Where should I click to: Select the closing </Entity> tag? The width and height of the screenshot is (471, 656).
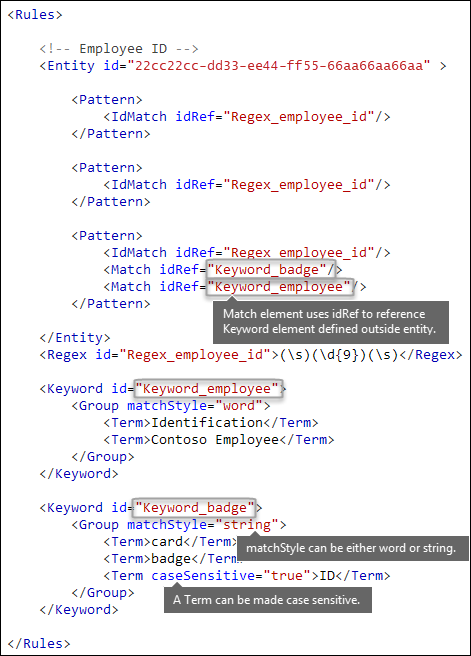[75, 338]
